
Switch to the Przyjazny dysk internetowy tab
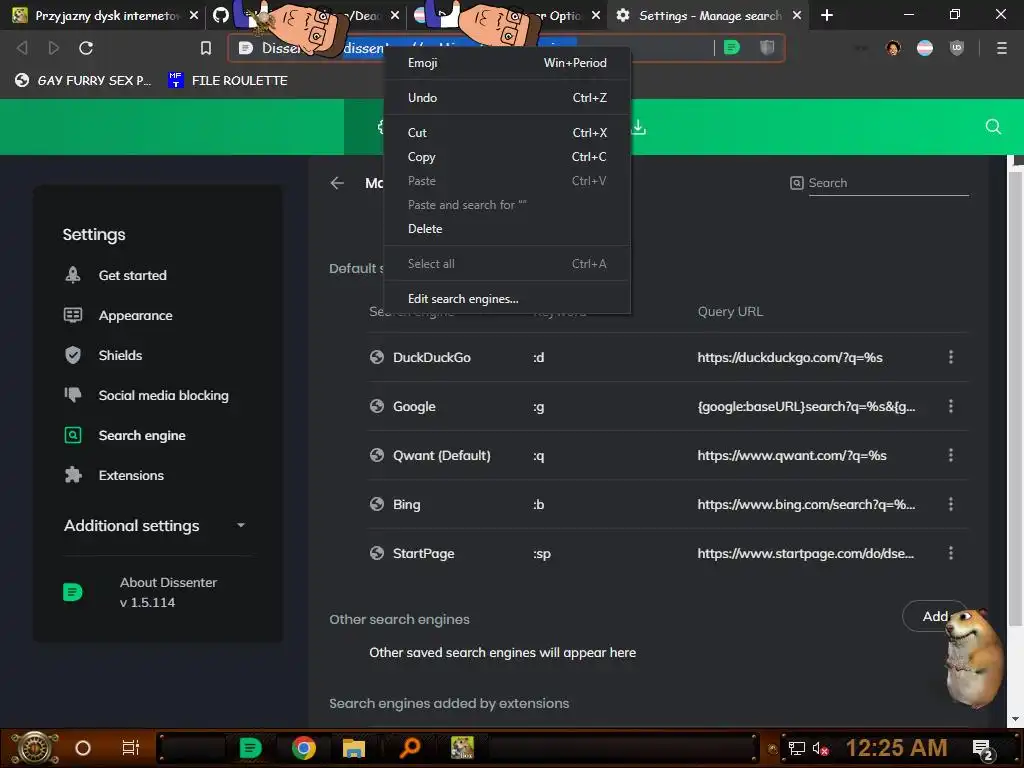tap(106, 15)
